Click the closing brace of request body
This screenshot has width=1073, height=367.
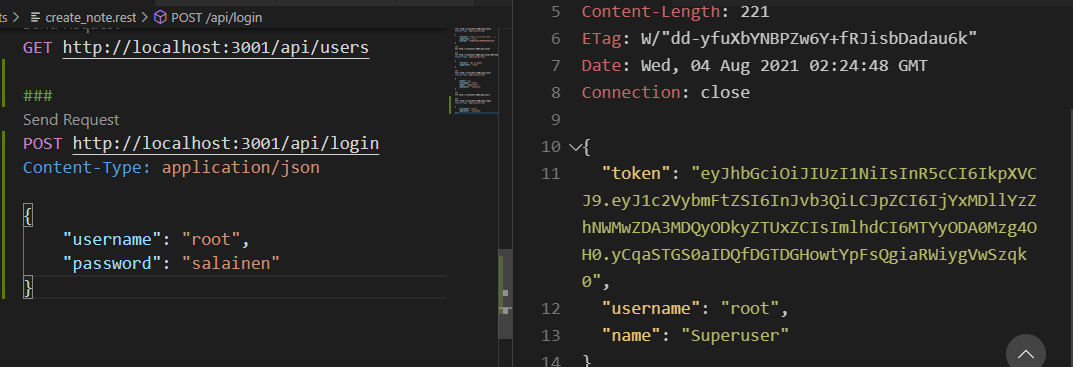coord(27,288)
